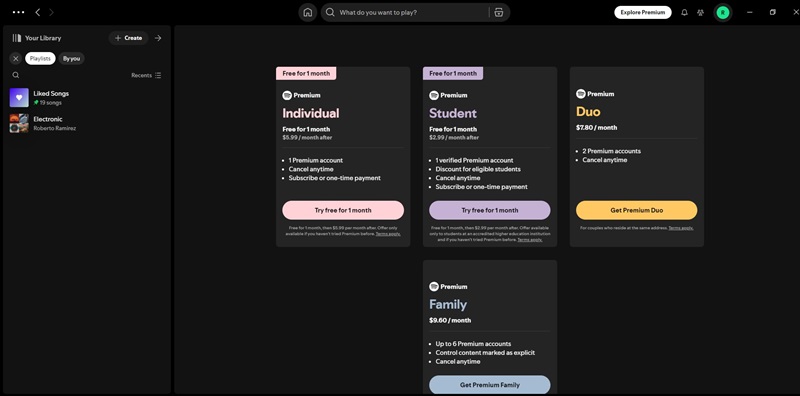Click '$2.99 / month after' text
This screenshot has height=396, width=800.
(x=454, y=137)
